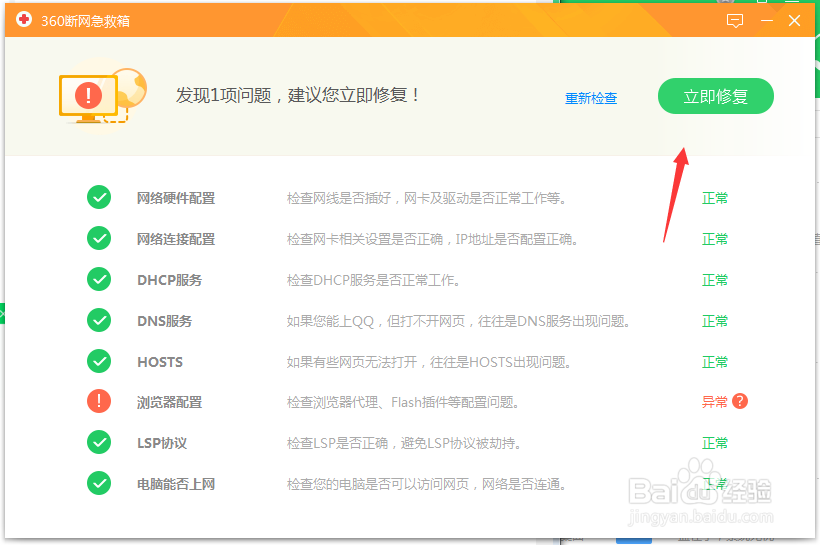820x545 pixels.
Task: Select the 浏览器配置 row label
Action: tap(169, 402)
